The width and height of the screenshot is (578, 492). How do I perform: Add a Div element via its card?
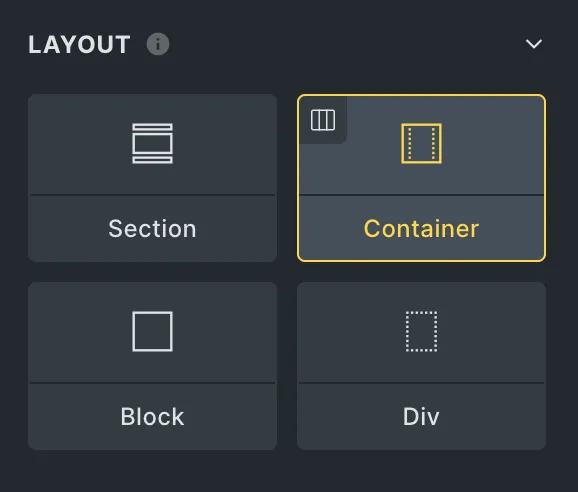421,366
